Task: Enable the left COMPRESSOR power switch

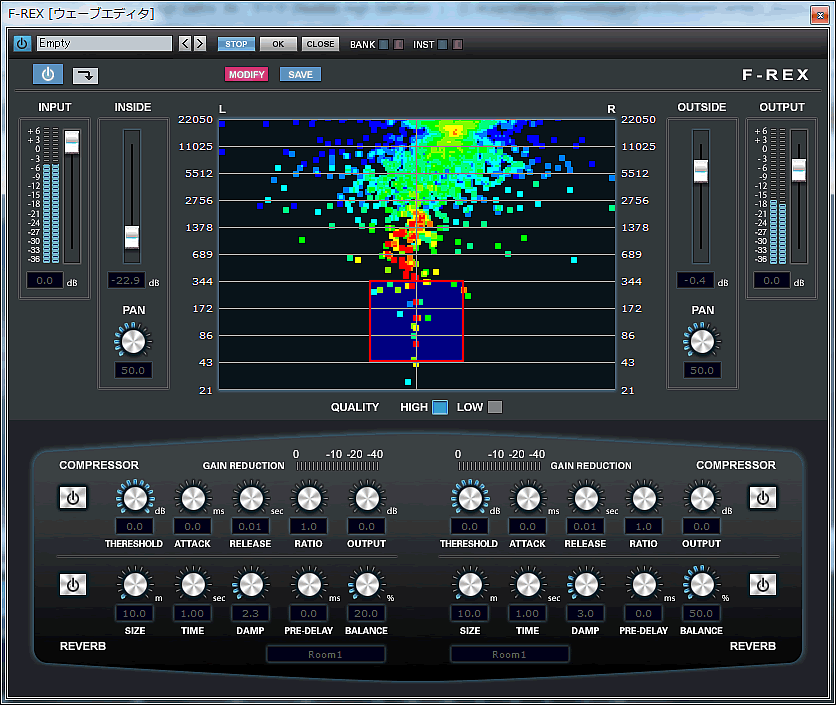Action: (x=72, y=497)
